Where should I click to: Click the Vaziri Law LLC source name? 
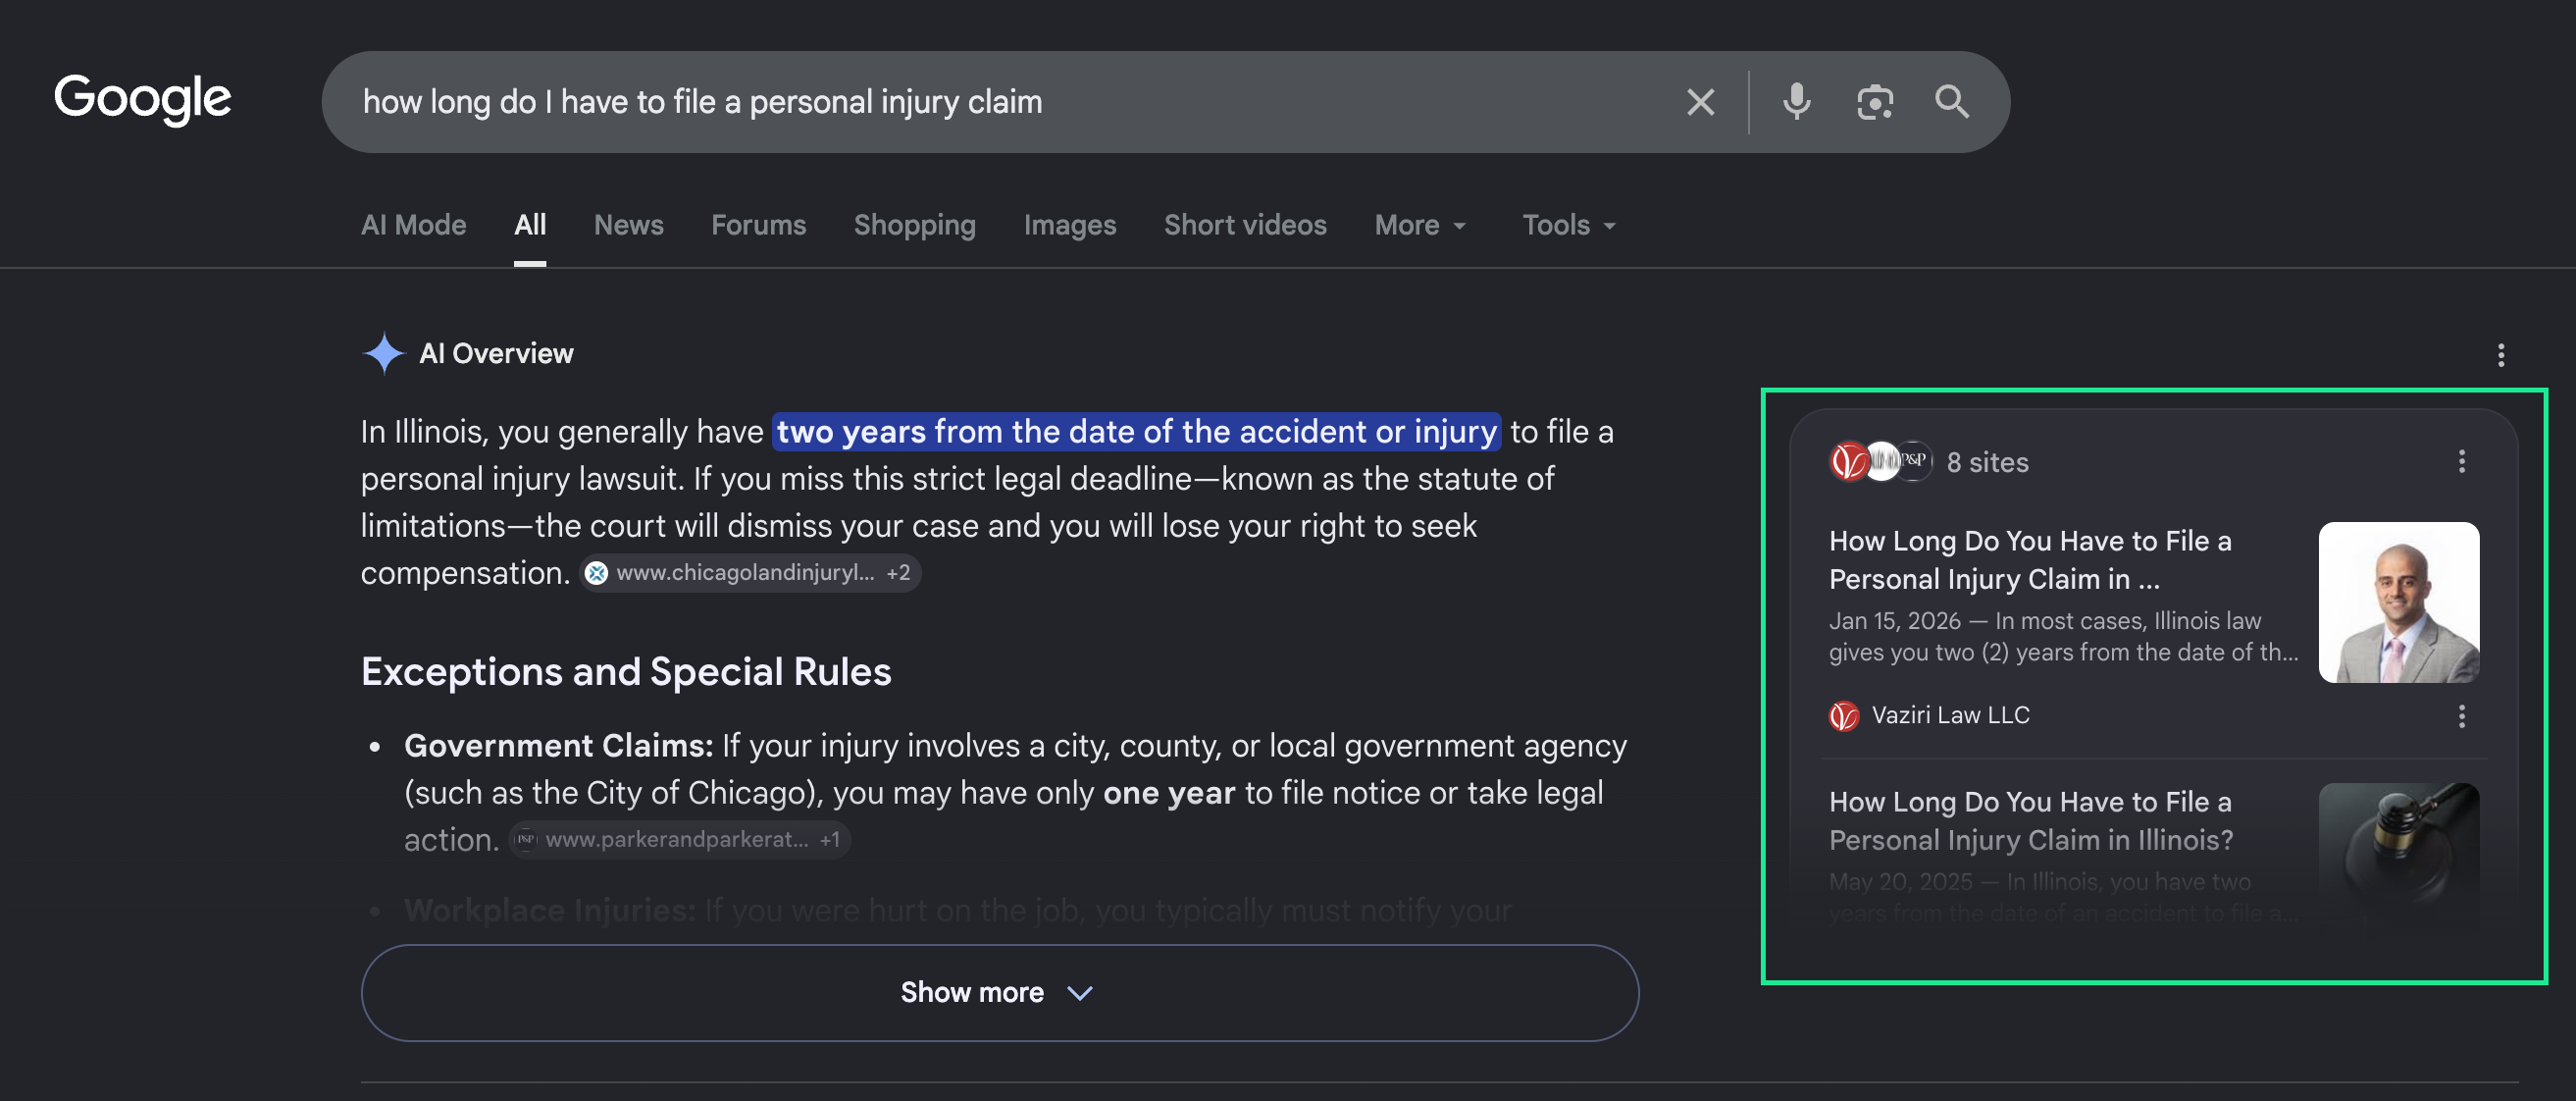(x=1950, y=715)
